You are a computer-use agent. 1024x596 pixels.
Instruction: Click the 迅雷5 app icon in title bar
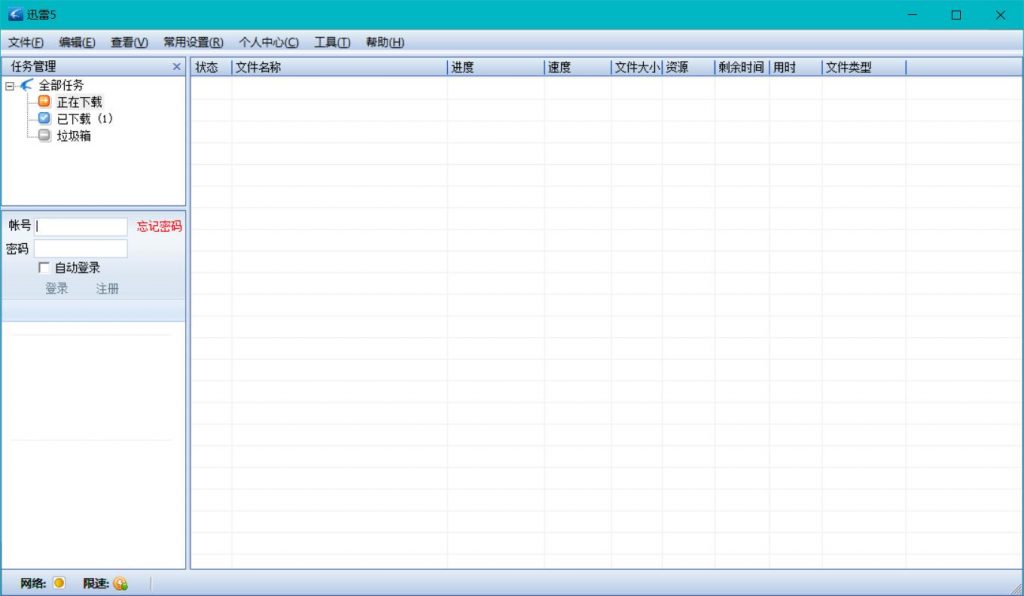pyautogui.click(x=15, y=14)
